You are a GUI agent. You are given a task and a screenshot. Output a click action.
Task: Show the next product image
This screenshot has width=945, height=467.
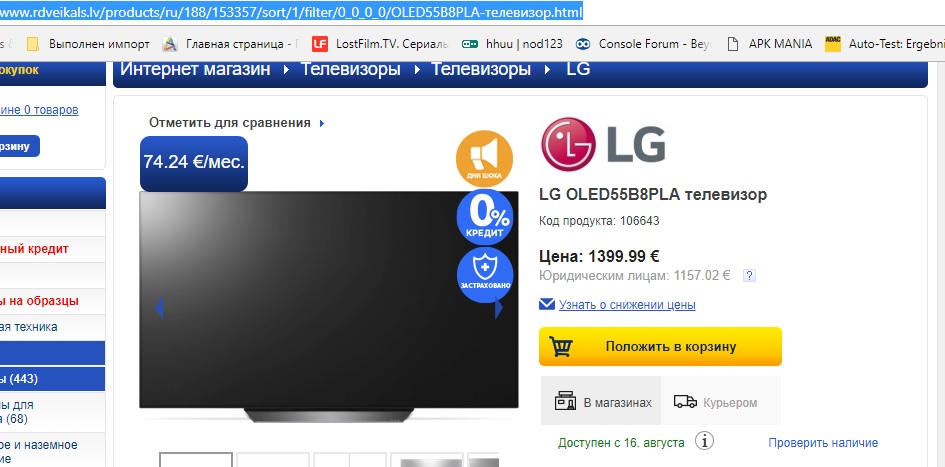click(x=499, y=309)
